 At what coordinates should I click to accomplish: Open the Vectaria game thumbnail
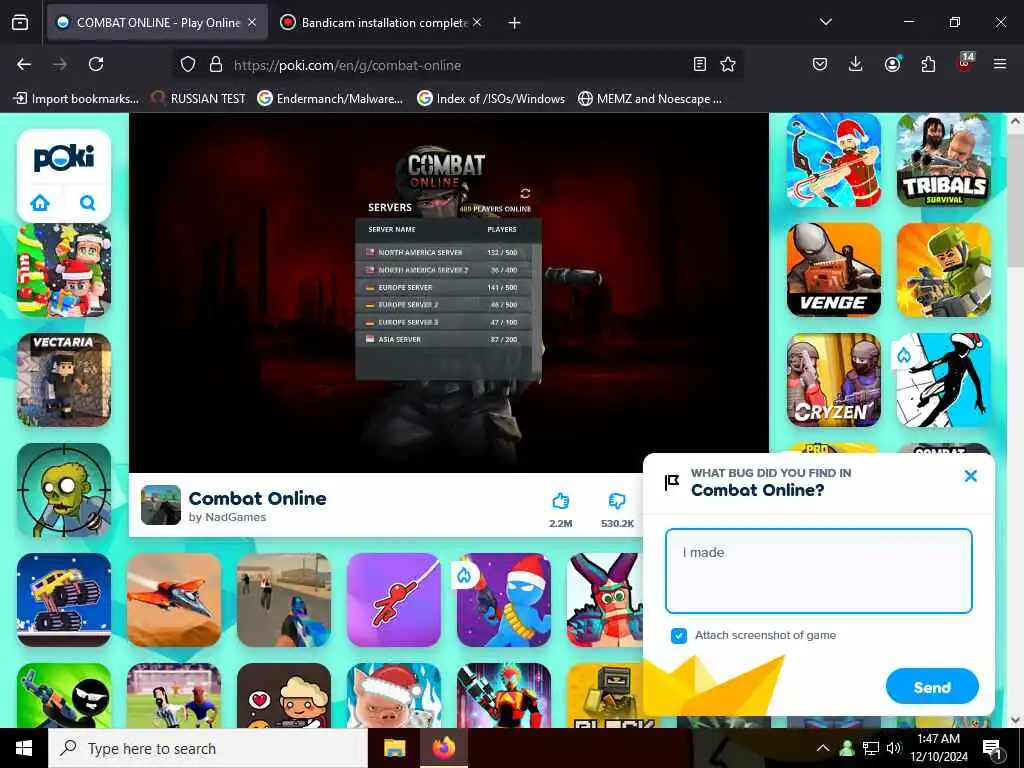(x=64, y=380)
